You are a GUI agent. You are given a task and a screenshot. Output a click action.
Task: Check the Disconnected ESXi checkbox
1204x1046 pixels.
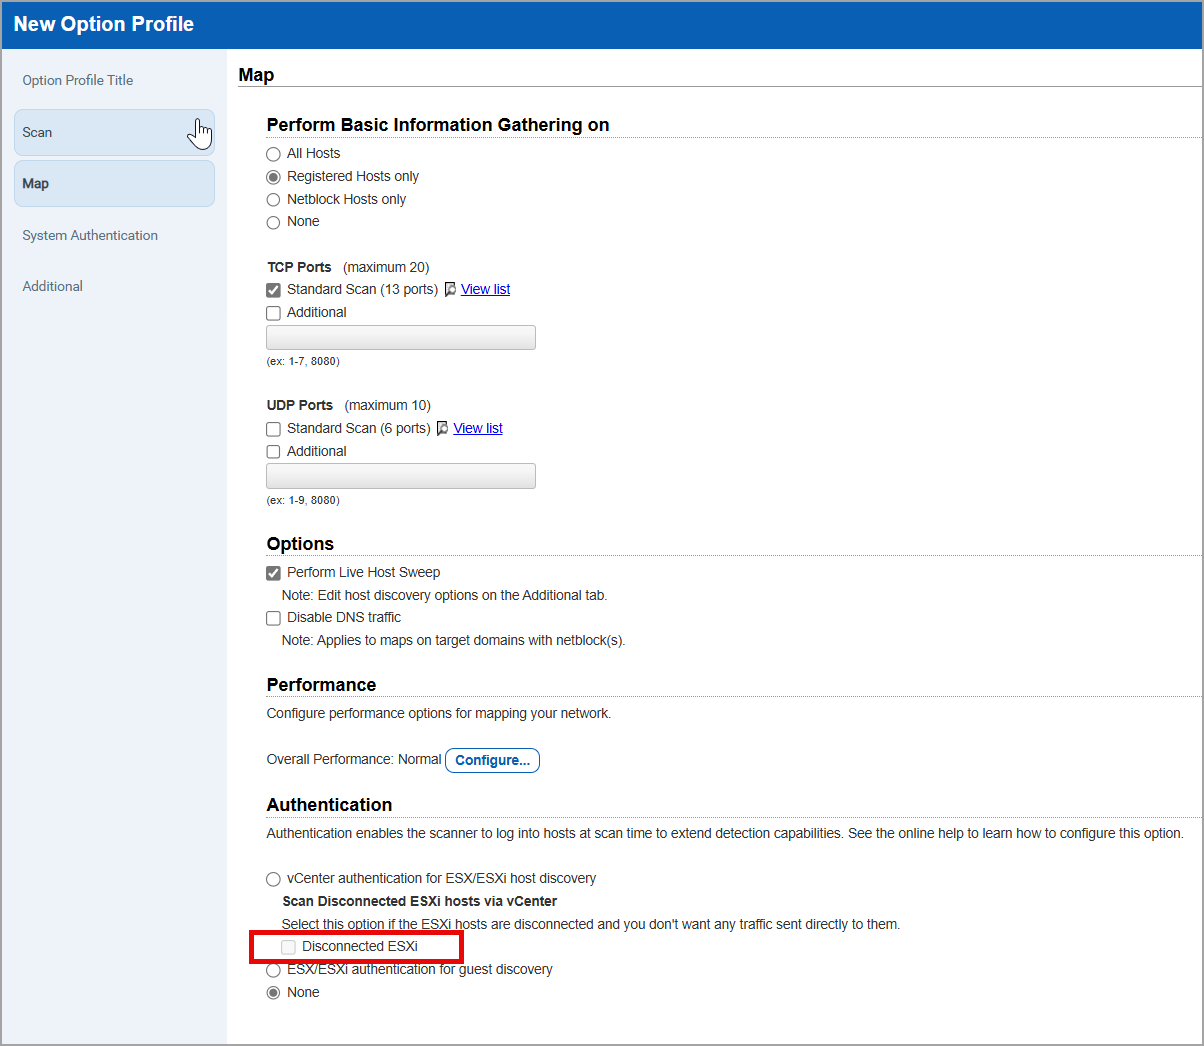pyautogui.click(x=288, y=945)
